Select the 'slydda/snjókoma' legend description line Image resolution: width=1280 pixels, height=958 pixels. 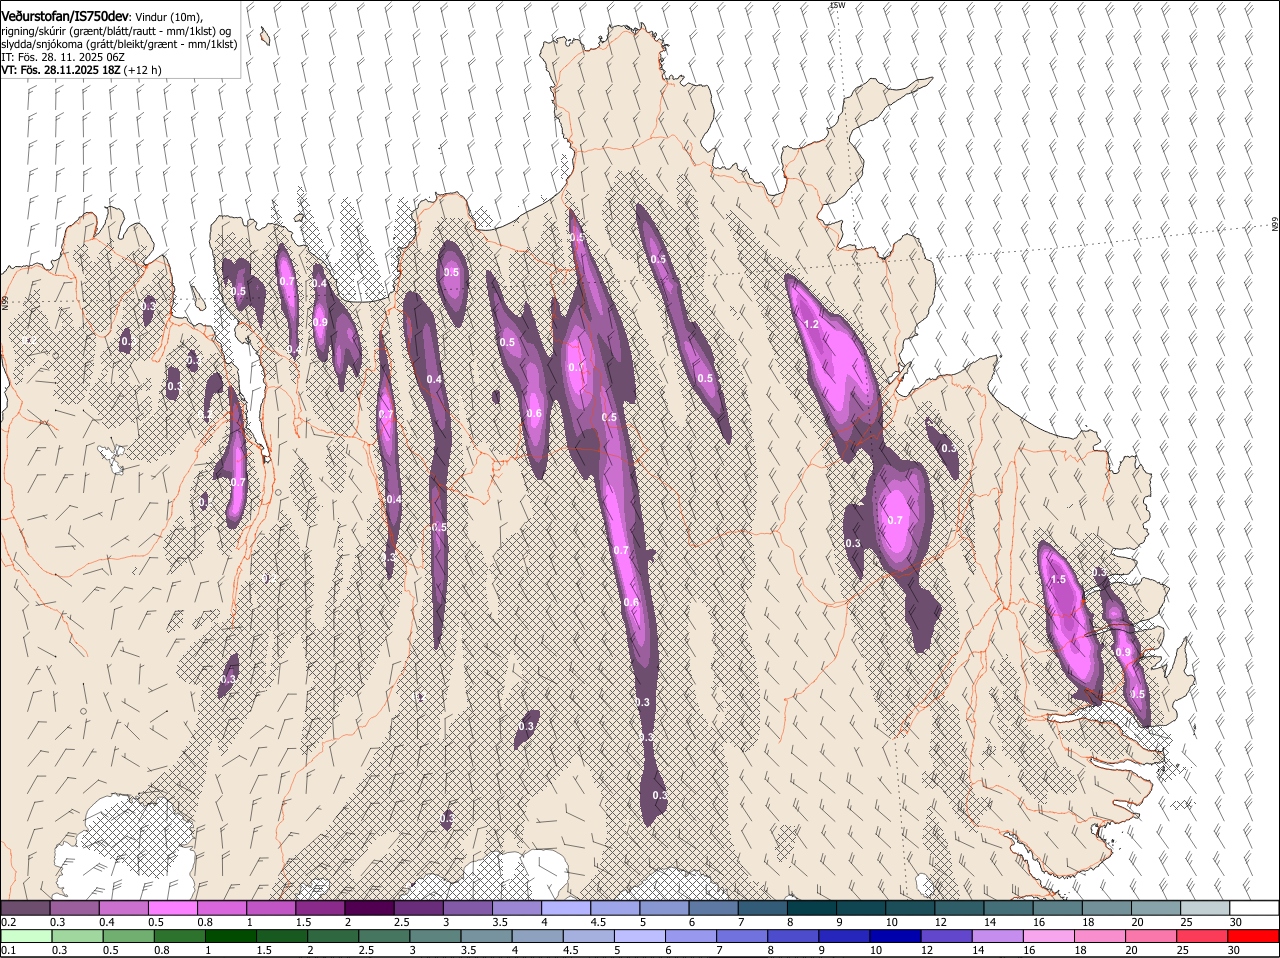[119, 44]
